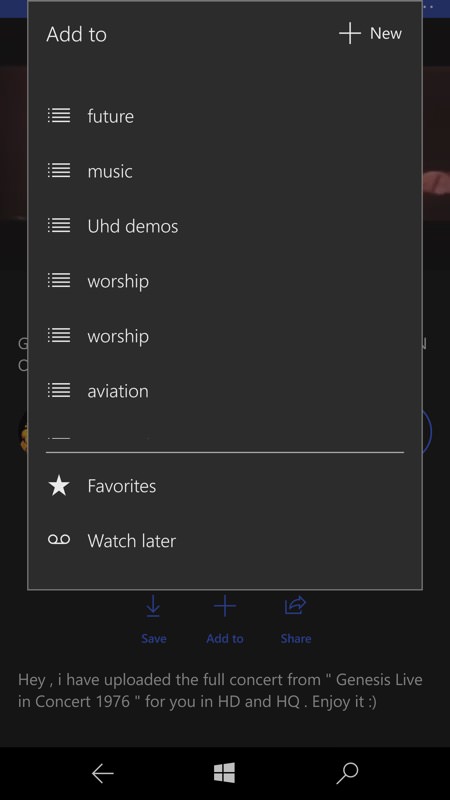Tap the Favorites star icon
This screenshot has height=800, width=450.
coord(59,486)
